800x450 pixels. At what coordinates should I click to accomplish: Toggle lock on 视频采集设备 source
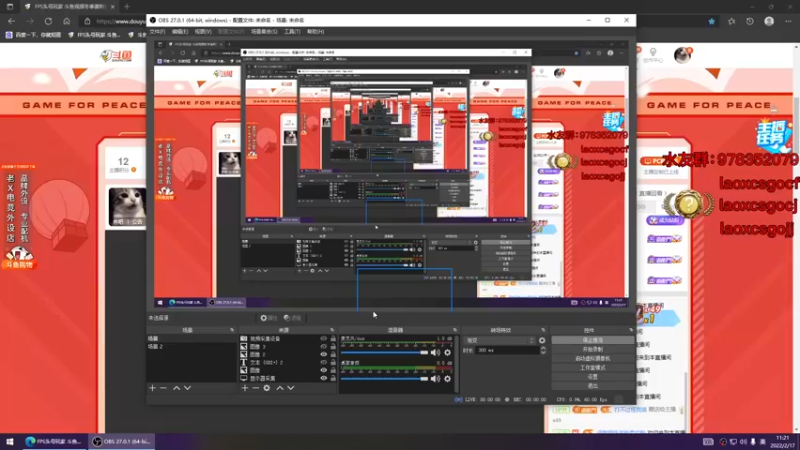[x=333, y=339]
